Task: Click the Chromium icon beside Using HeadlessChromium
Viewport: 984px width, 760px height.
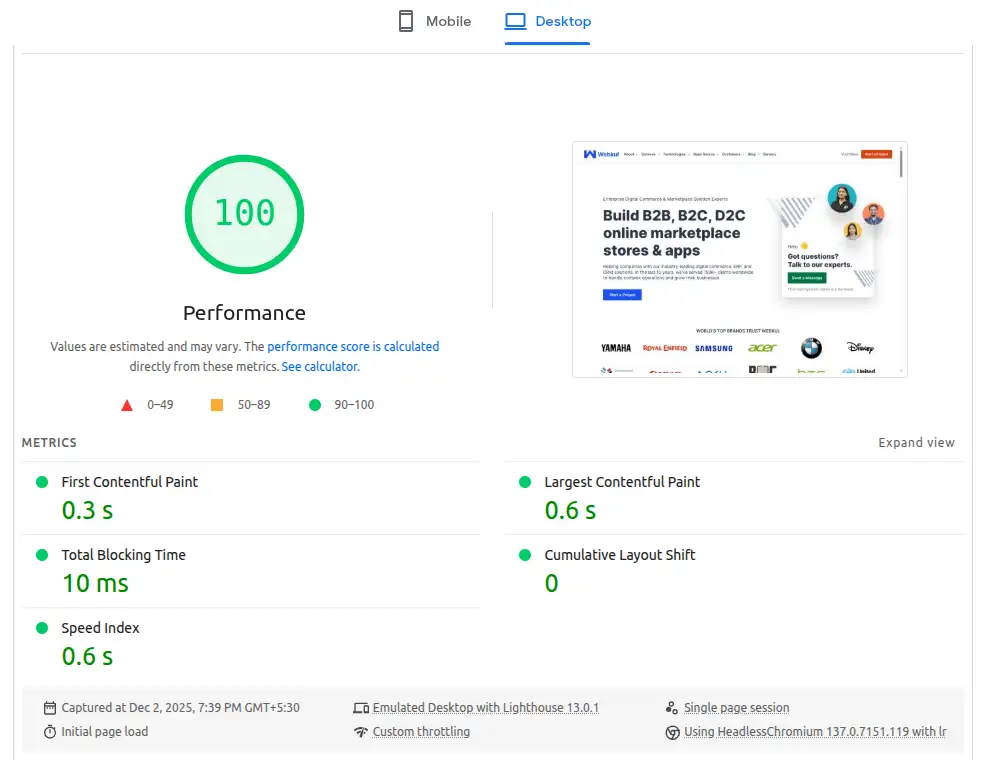Action: pyautogui.click(x=672, y=732)
